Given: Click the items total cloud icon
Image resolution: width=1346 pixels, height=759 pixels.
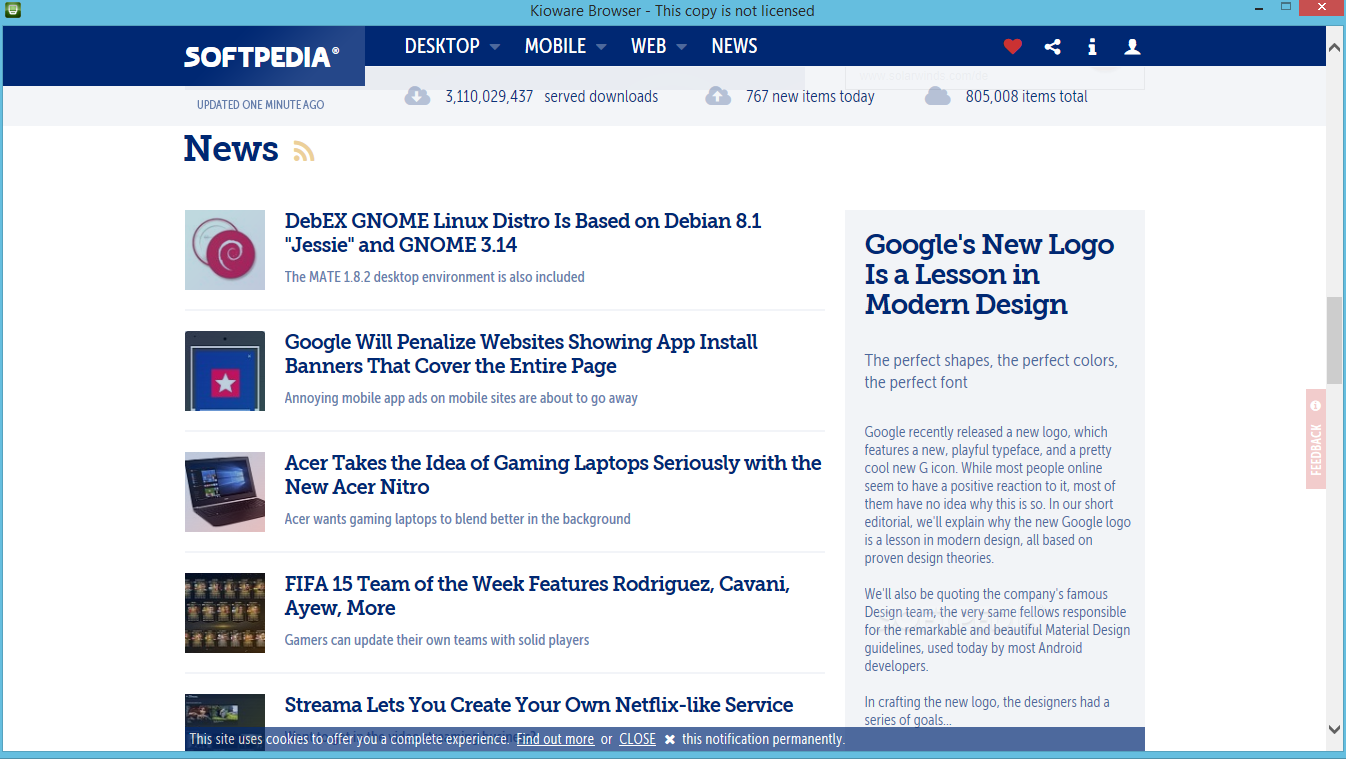Looking at the screenshot, I should [x=937, y=96].
